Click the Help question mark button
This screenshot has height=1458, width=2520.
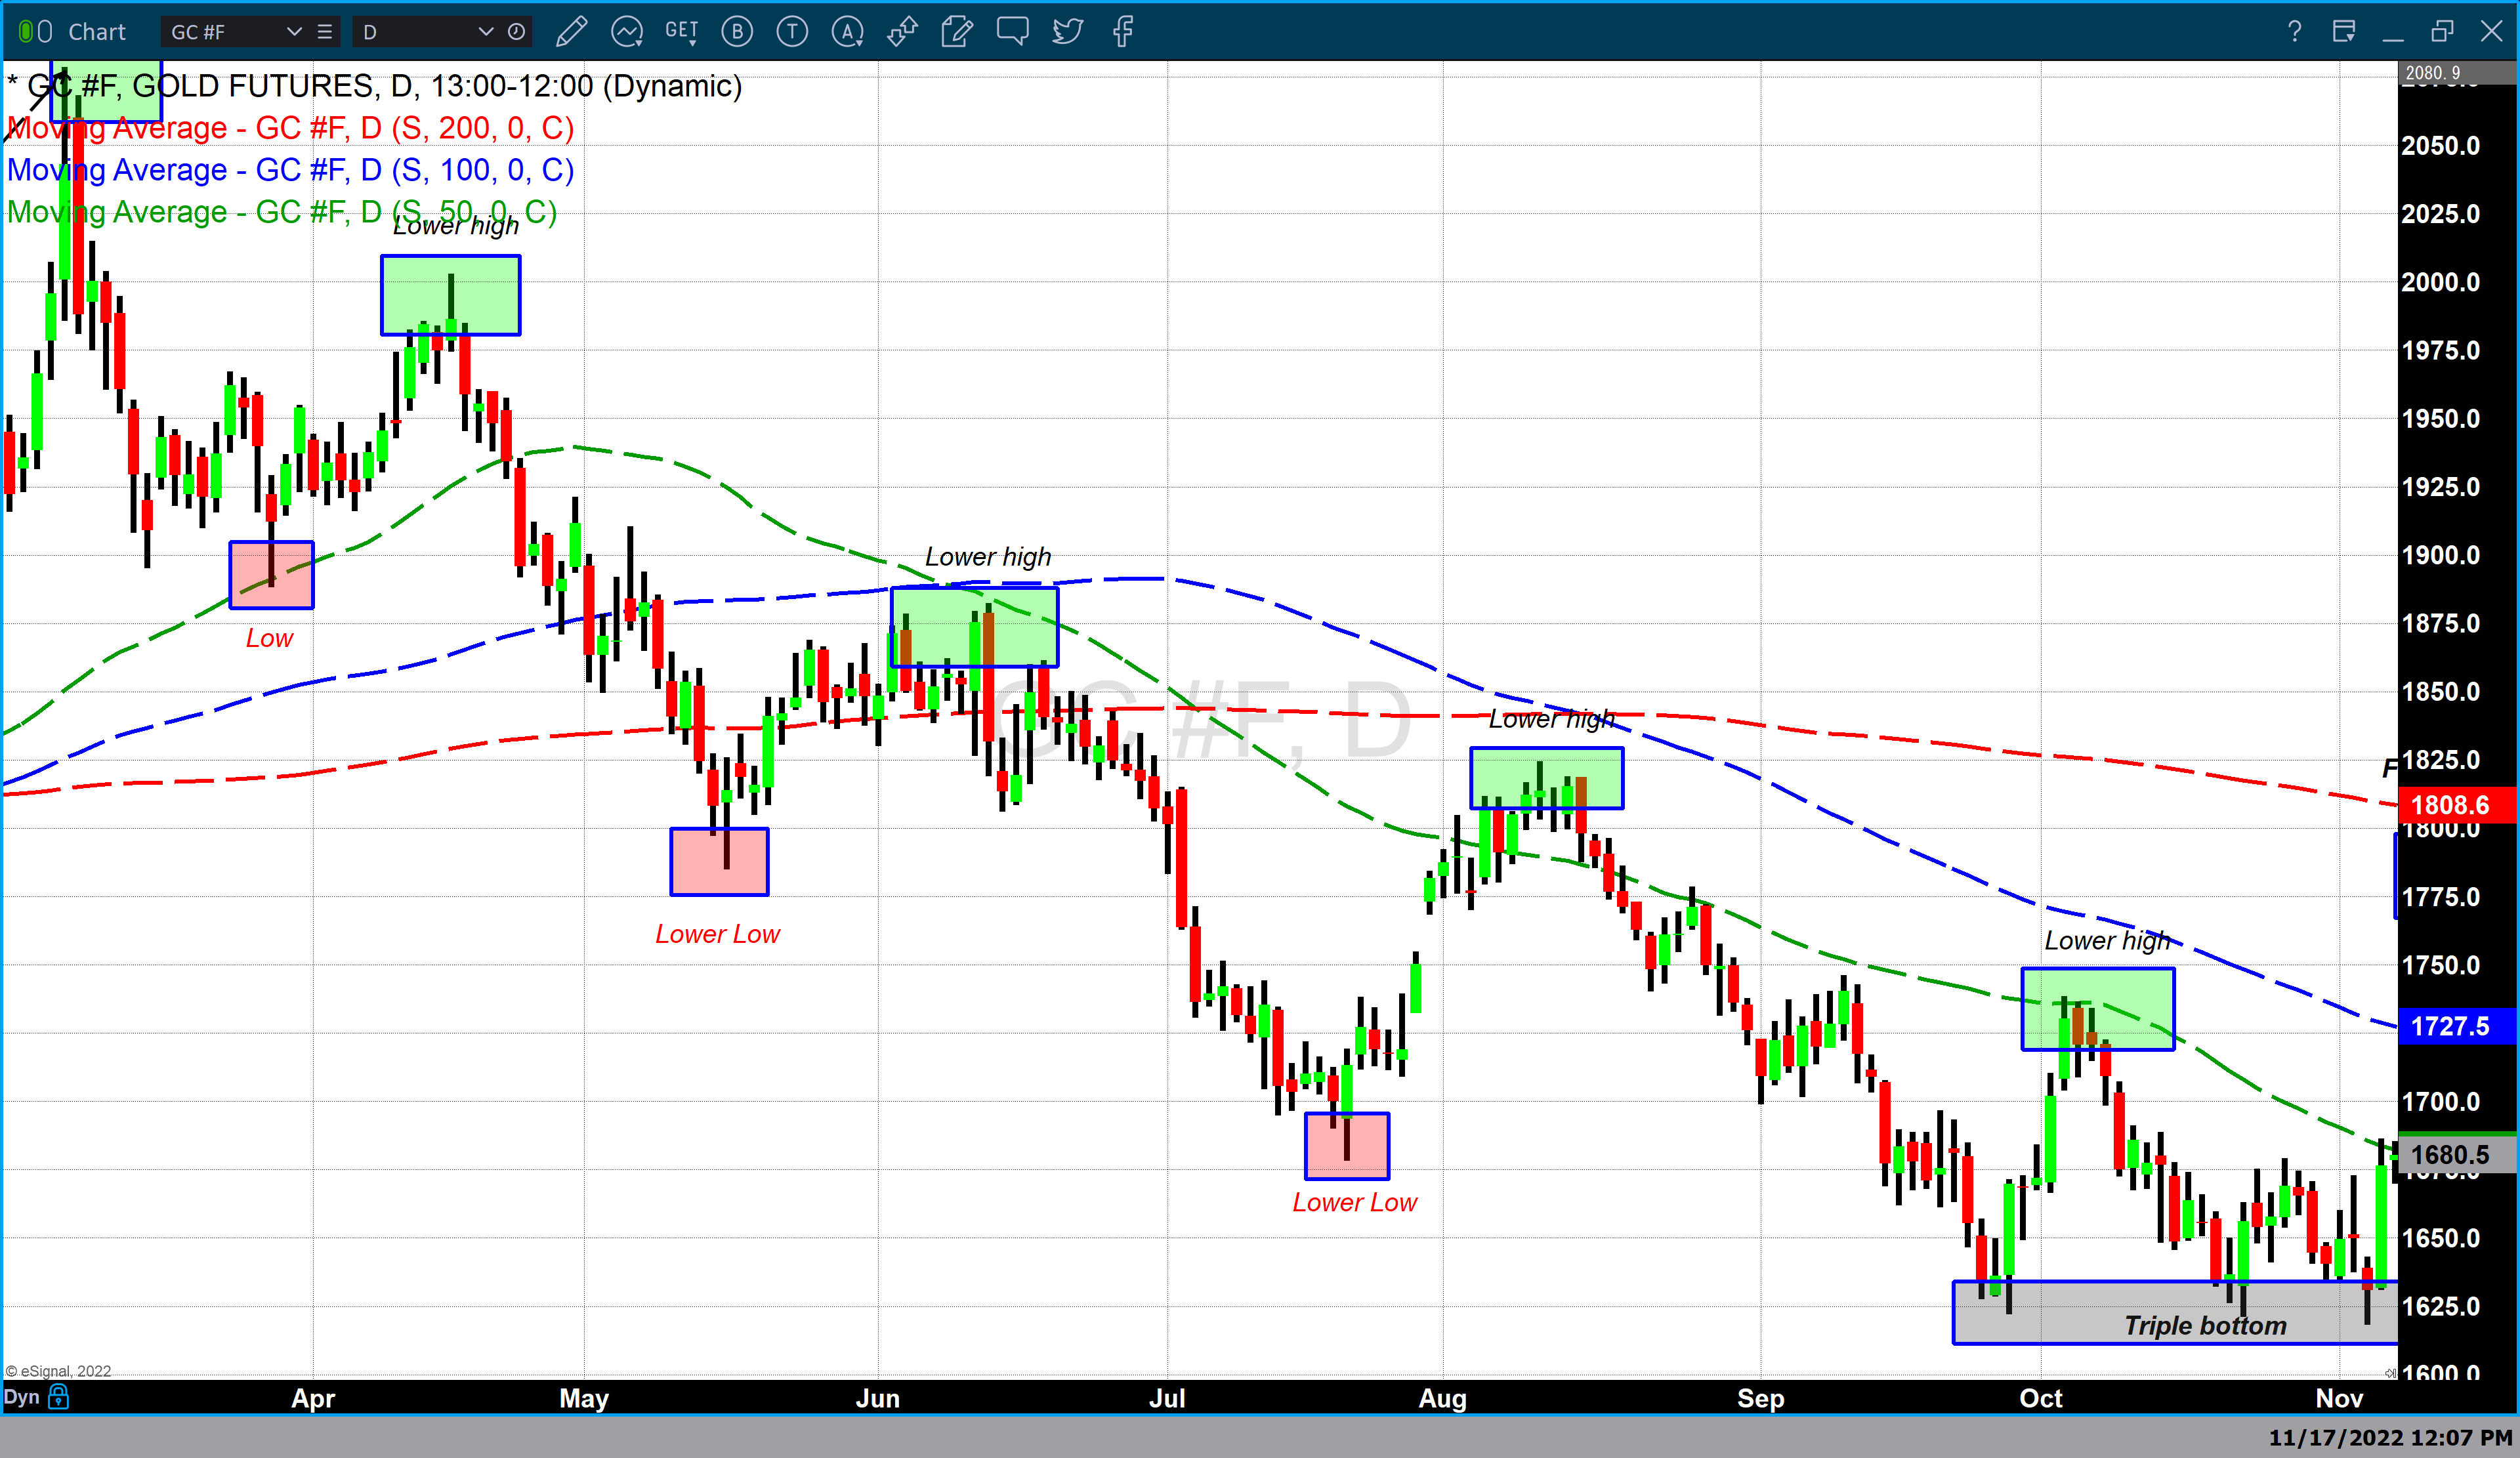click(2294, 31)
